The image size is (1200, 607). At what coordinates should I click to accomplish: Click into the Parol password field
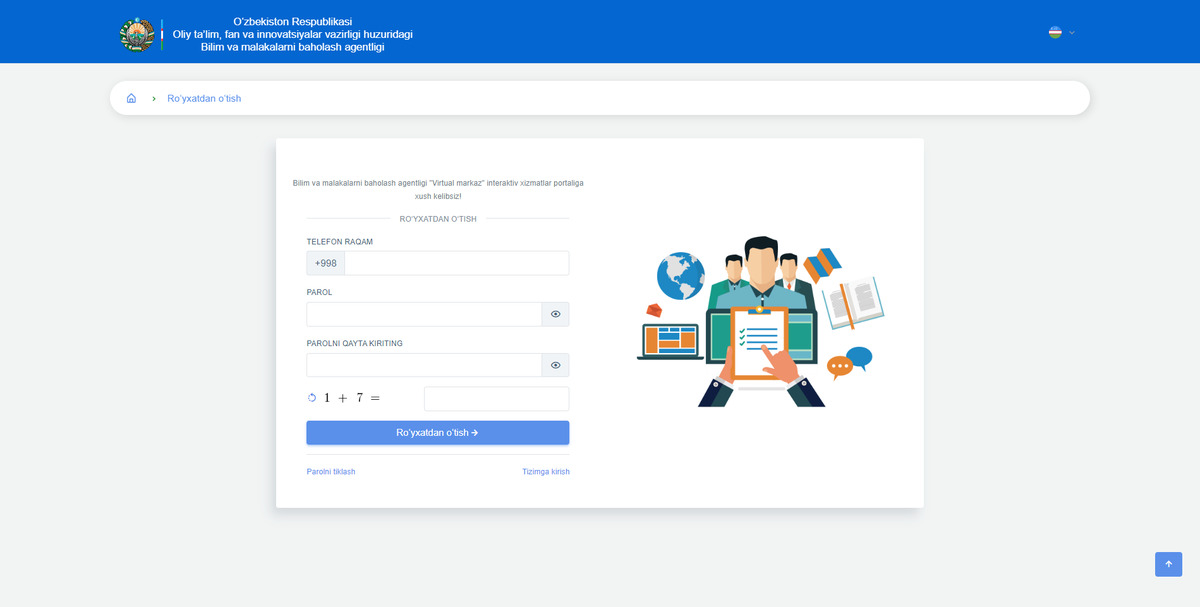pos(424,314)
